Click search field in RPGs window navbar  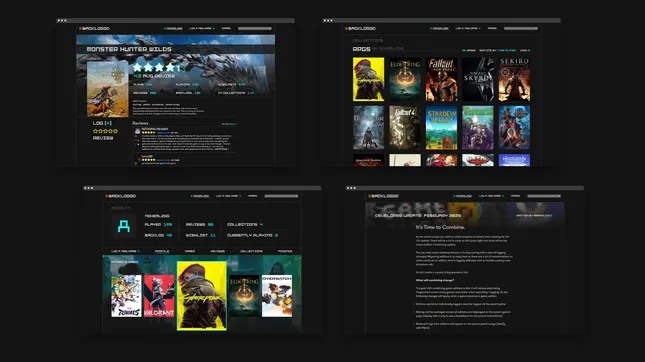521,28
